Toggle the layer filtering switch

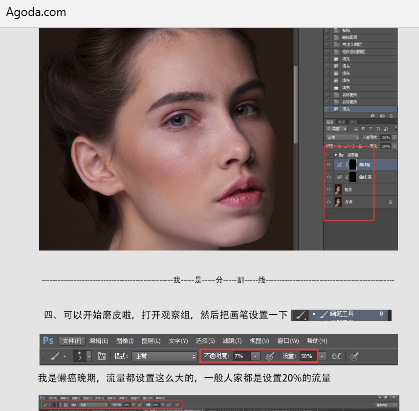395,128
